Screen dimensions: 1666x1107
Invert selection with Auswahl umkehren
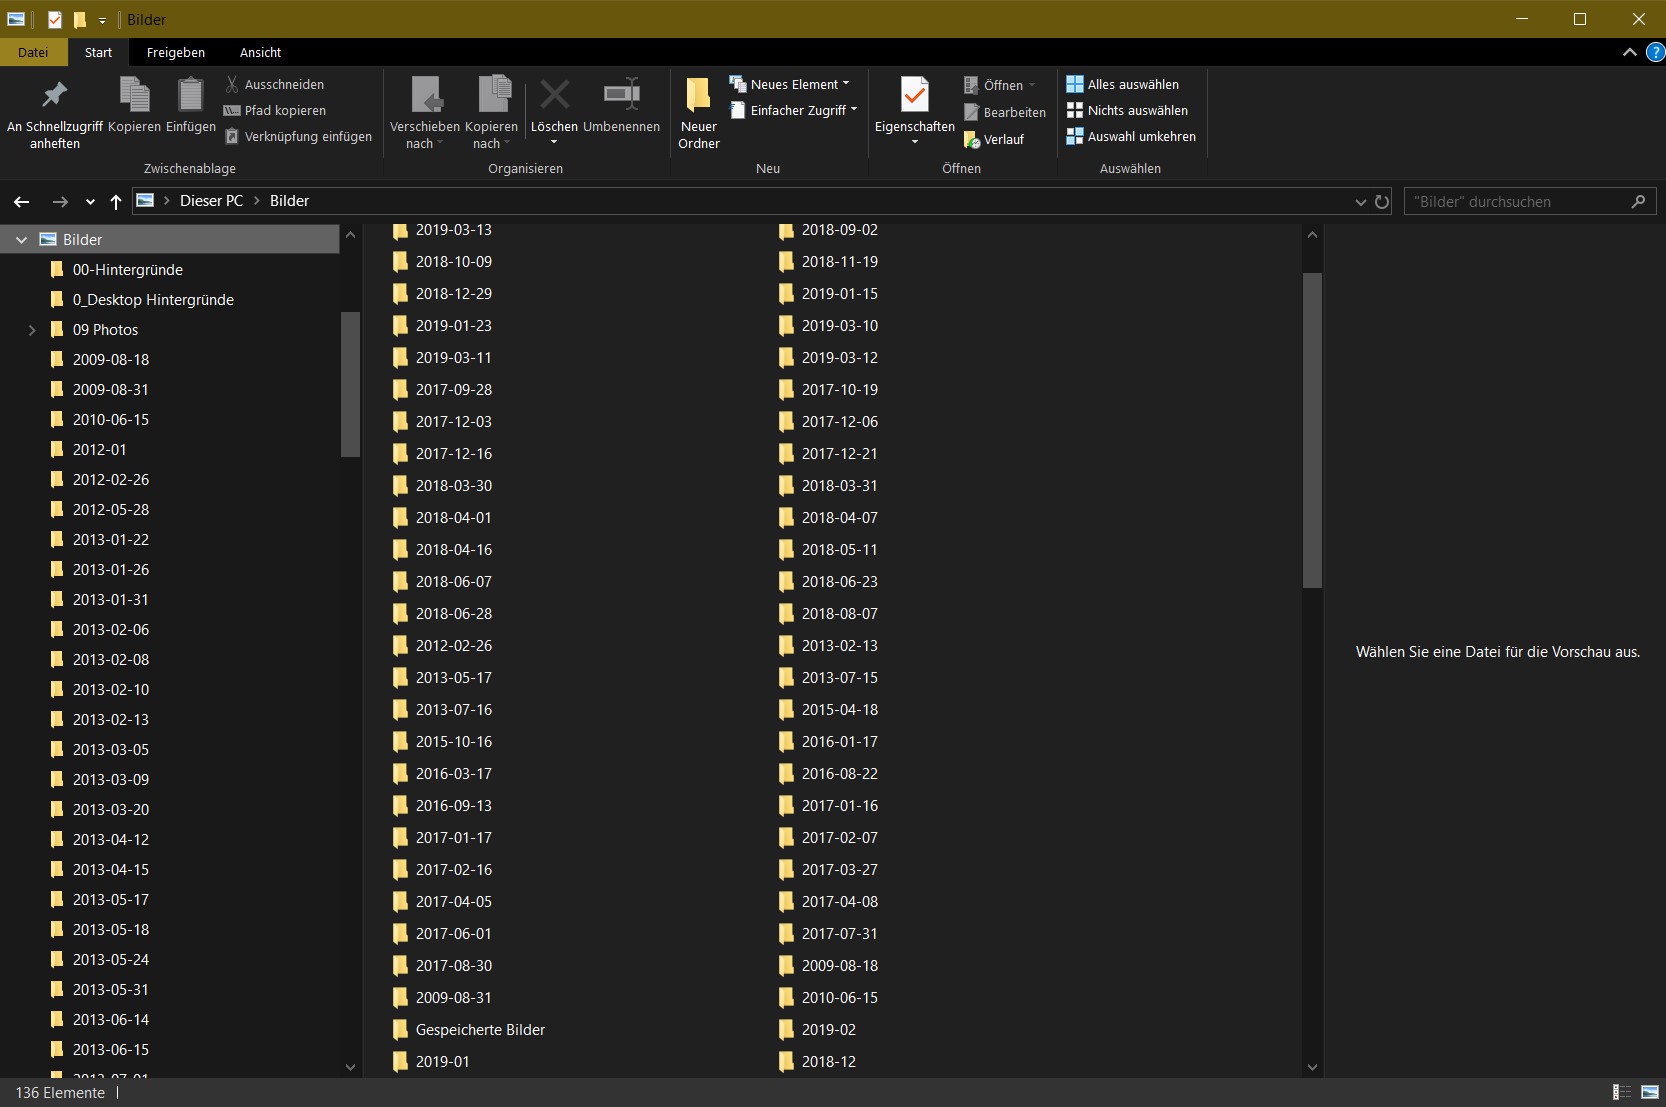[x=1132, y=136]
